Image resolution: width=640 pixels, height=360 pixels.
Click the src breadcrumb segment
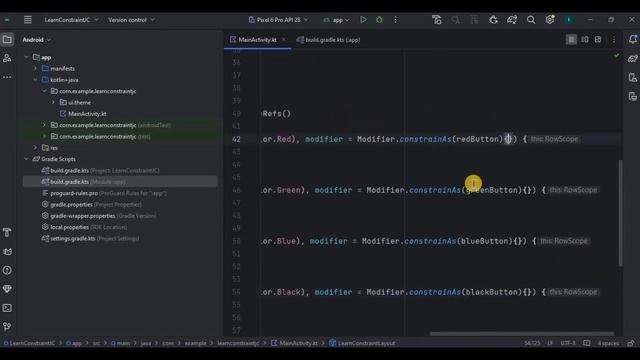coord(96,343)
